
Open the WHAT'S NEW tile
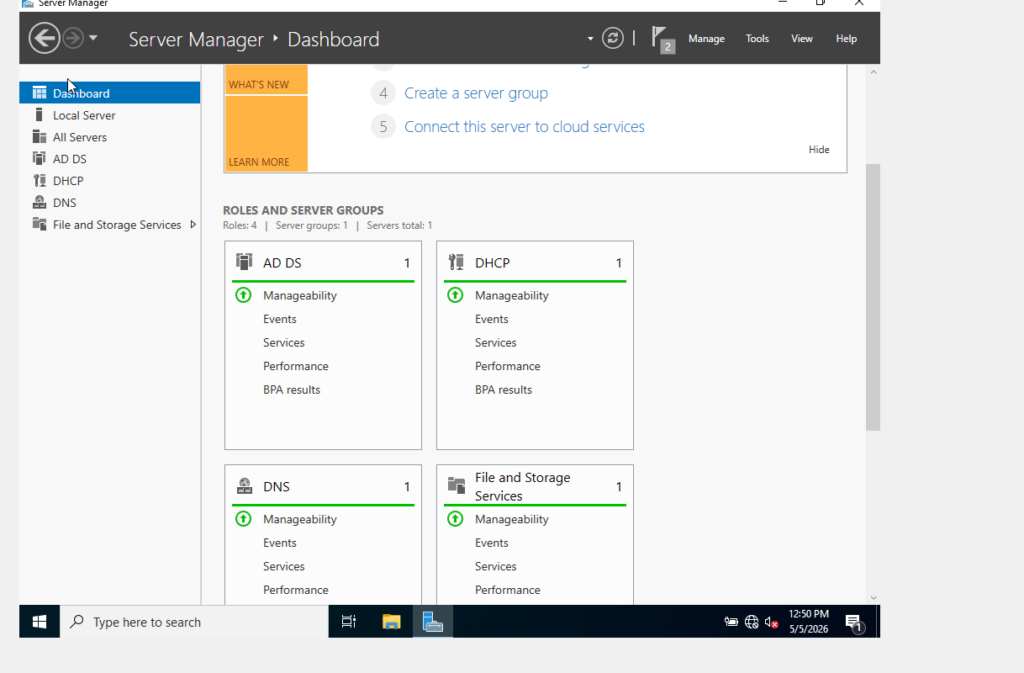[266, 80]
